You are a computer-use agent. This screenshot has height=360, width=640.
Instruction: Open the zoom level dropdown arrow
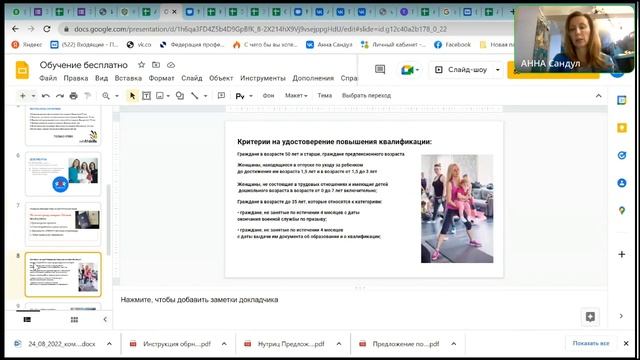117,96
